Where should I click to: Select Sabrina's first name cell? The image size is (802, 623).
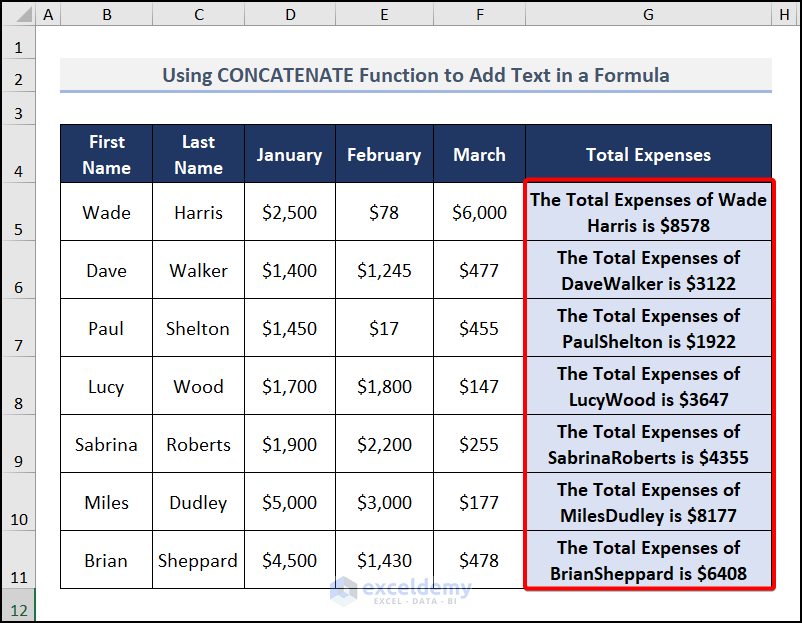coord(106,444)
